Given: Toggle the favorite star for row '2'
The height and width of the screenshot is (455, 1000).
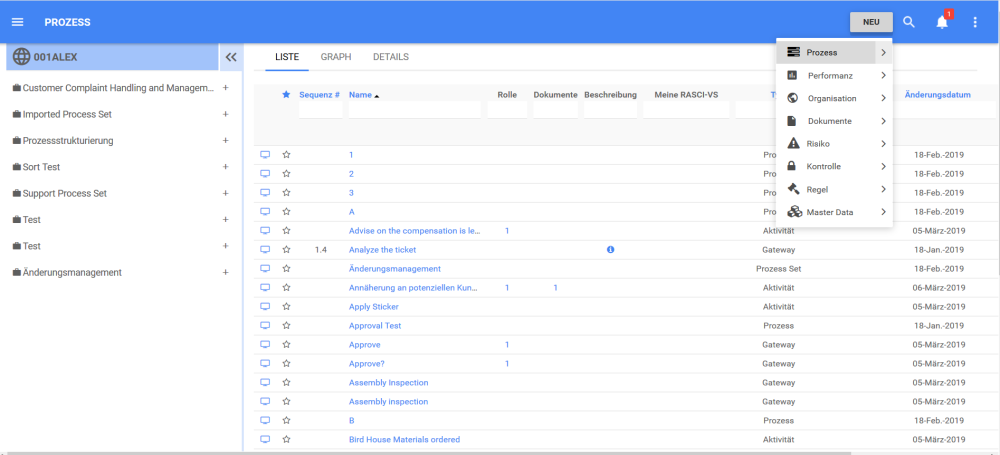Looking at the screenshot, I should 286,174.
